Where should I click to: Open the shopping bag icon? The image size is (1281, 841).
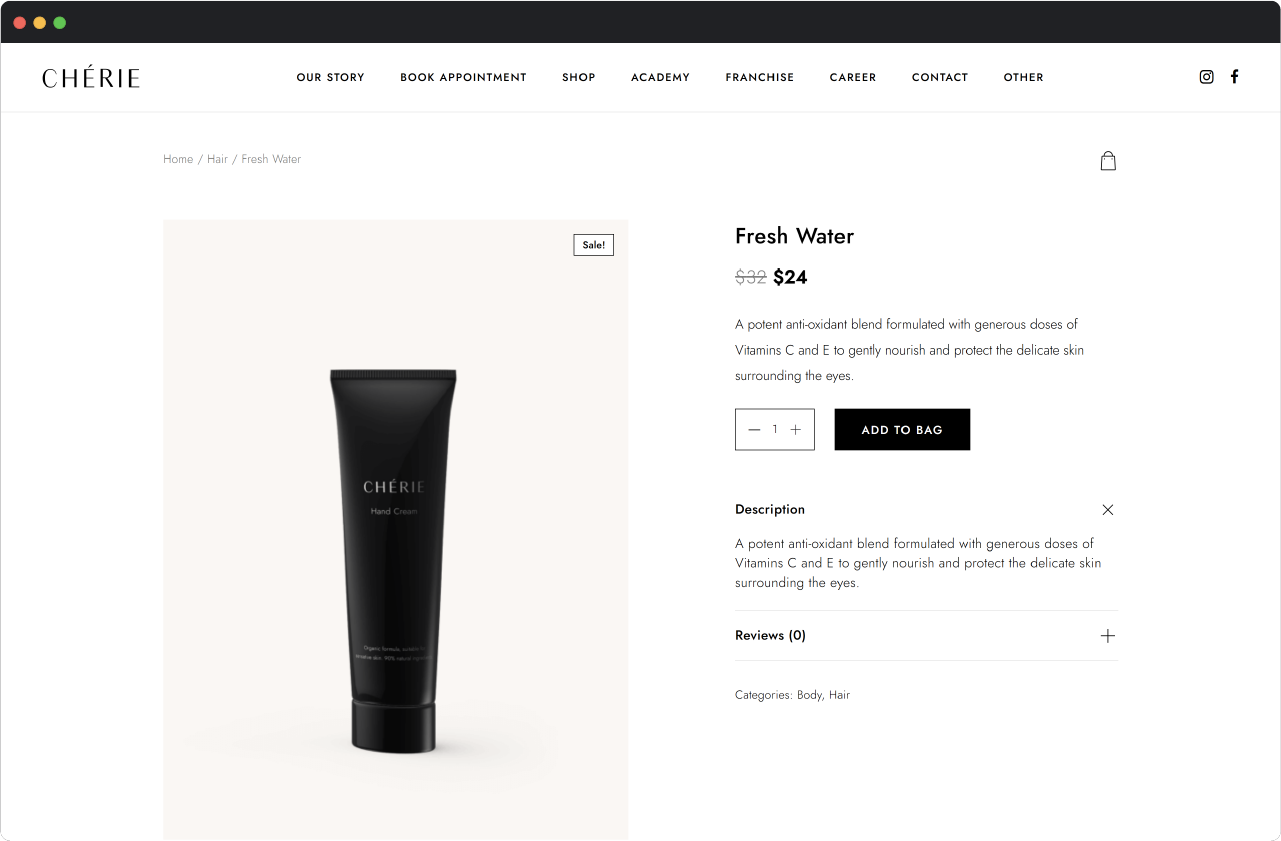coord(1108,160)
